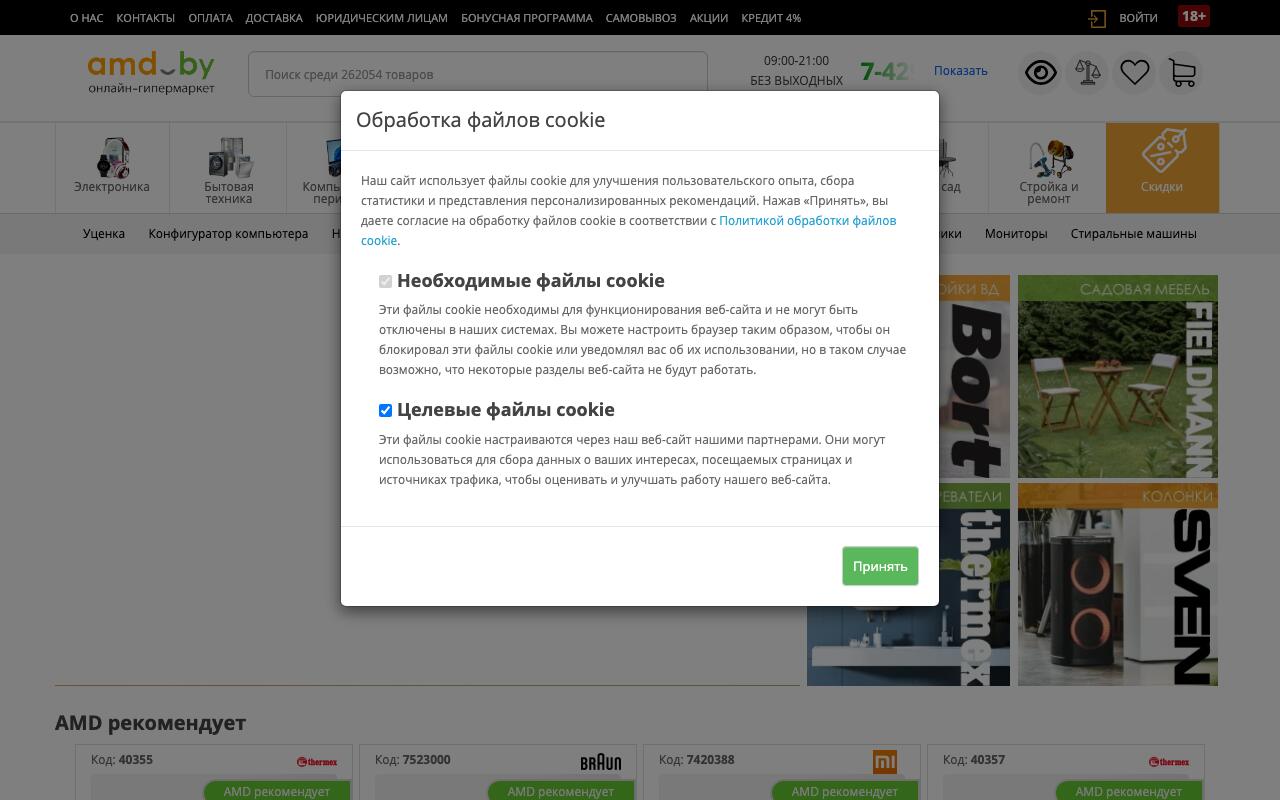Open the Акции page

click(709, 18)
